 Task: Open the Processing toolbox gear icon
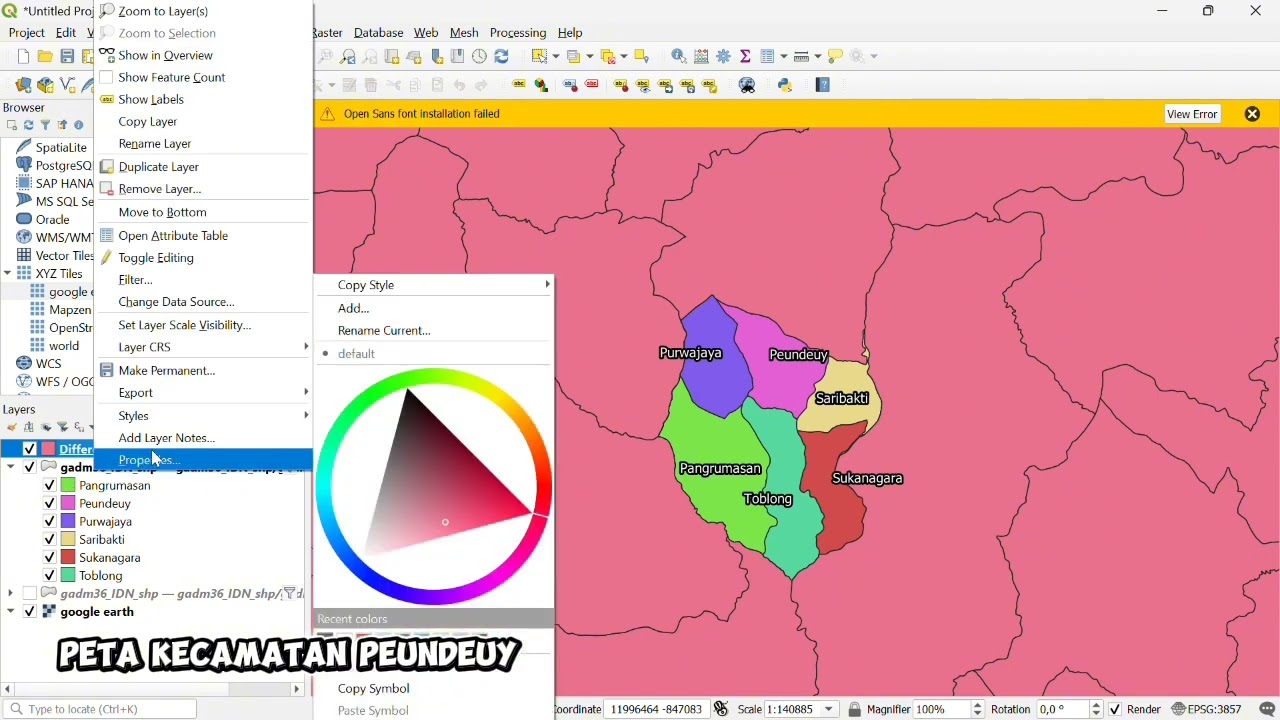click(x=724, y=57)
